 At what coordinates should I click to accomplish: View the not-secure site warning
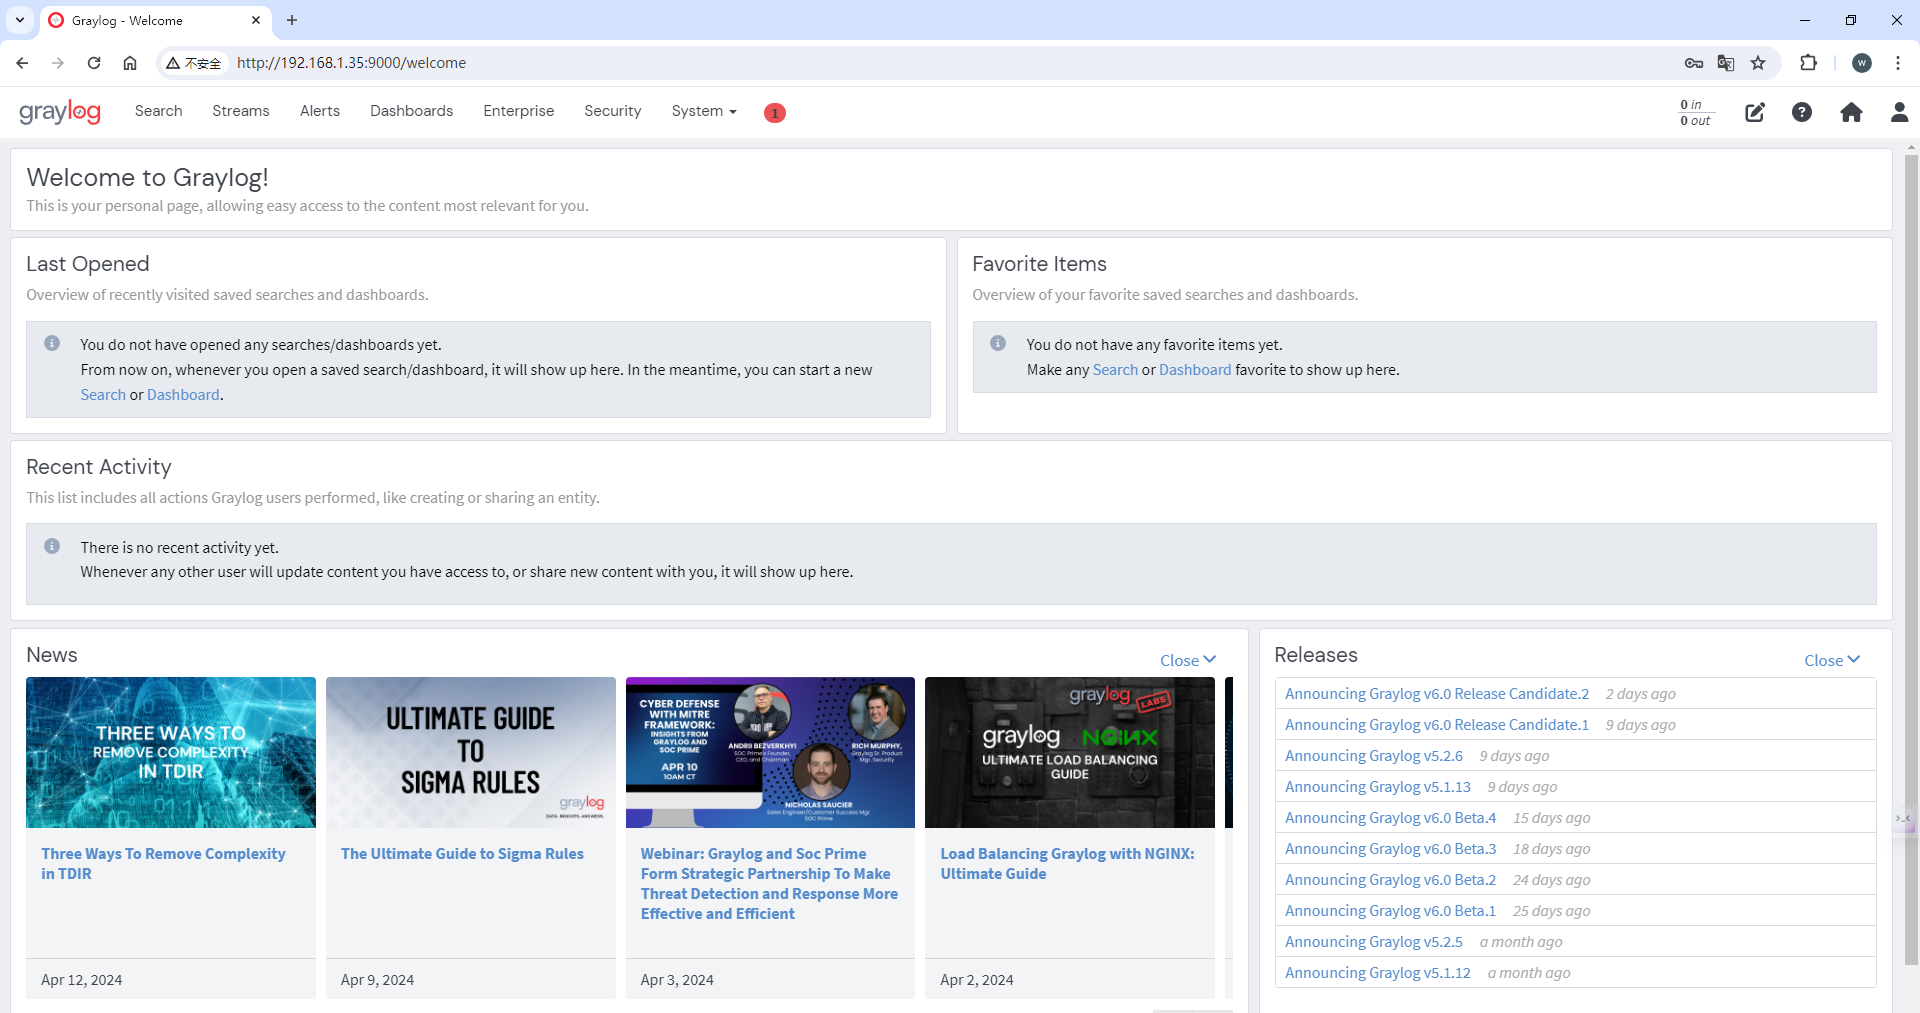pyautogui.click(x=193, y=63)
